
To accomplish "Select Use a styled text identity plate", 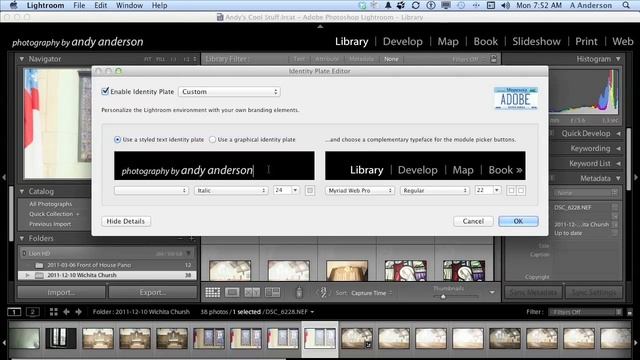I will (x=118, y=140).
